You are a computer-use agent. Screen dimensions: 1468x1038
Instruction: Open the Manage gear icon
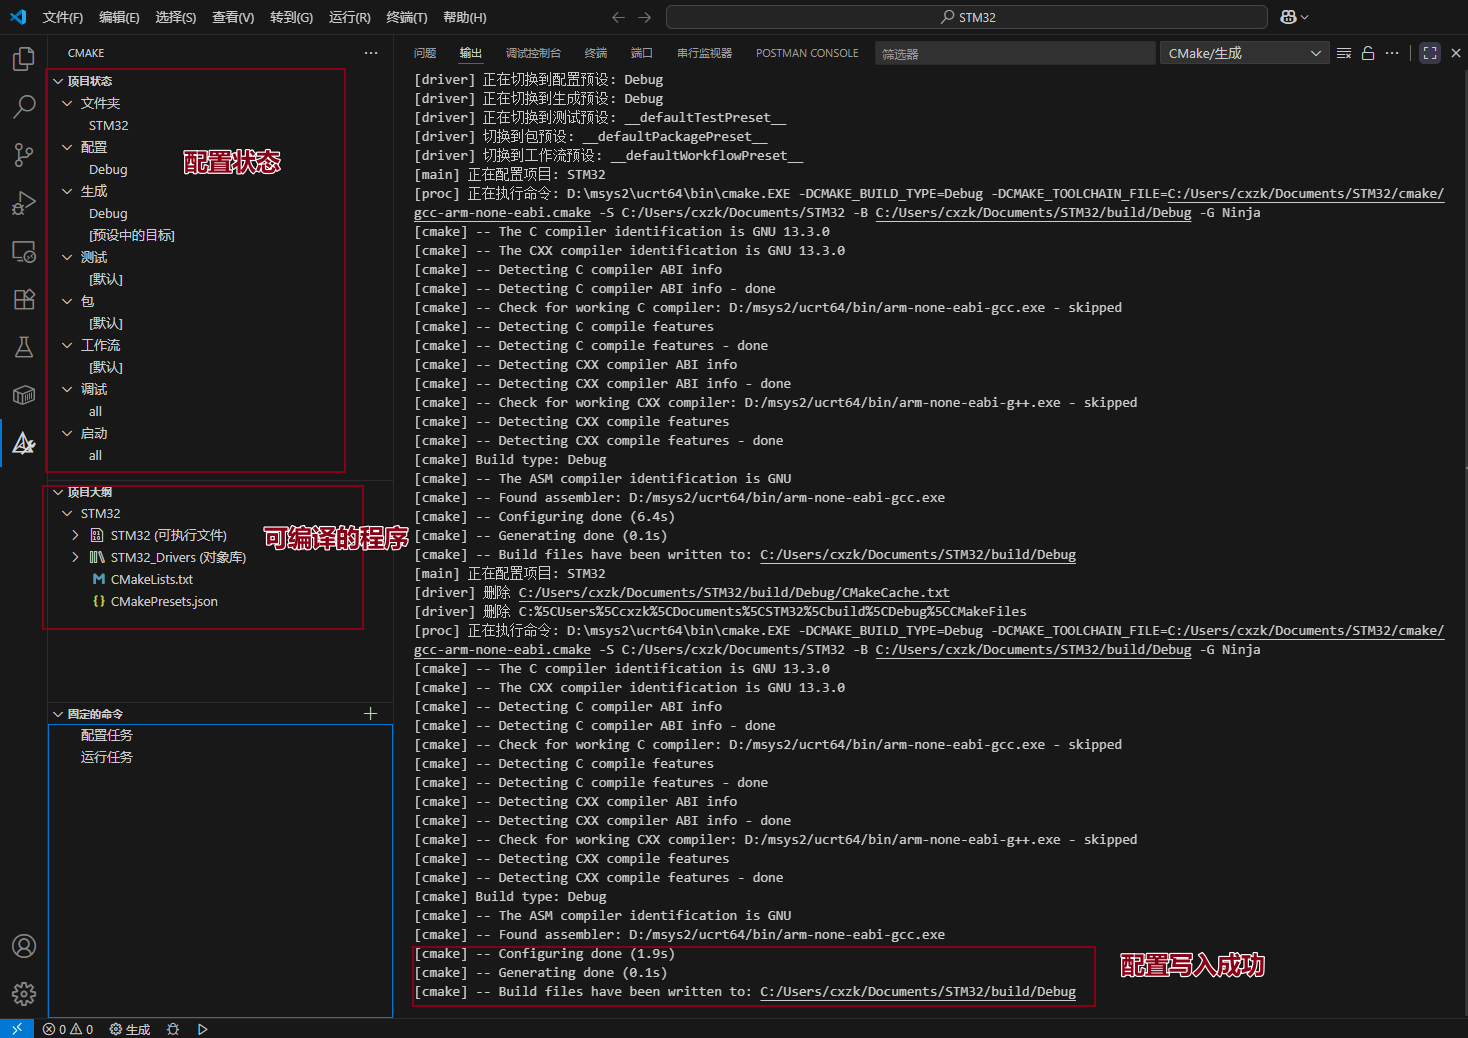pyautogui.click(x=24, y=993)
